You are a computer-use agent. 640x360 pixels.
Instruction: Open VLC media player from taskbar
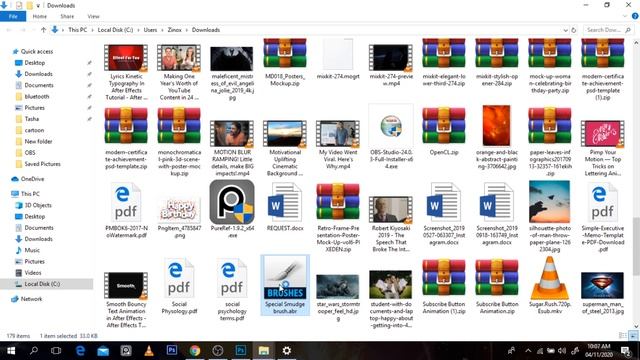(x=149, y=351)
